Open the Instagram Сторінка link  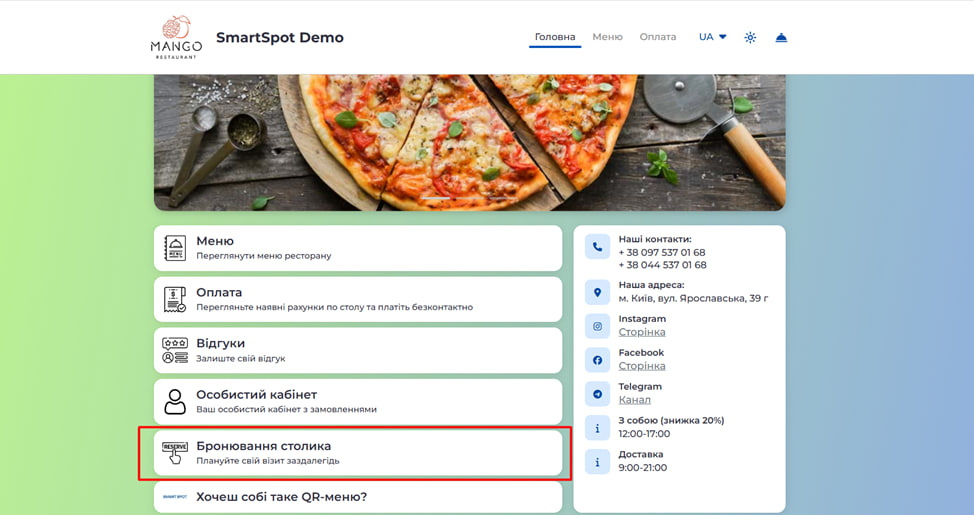click(641, 332)
